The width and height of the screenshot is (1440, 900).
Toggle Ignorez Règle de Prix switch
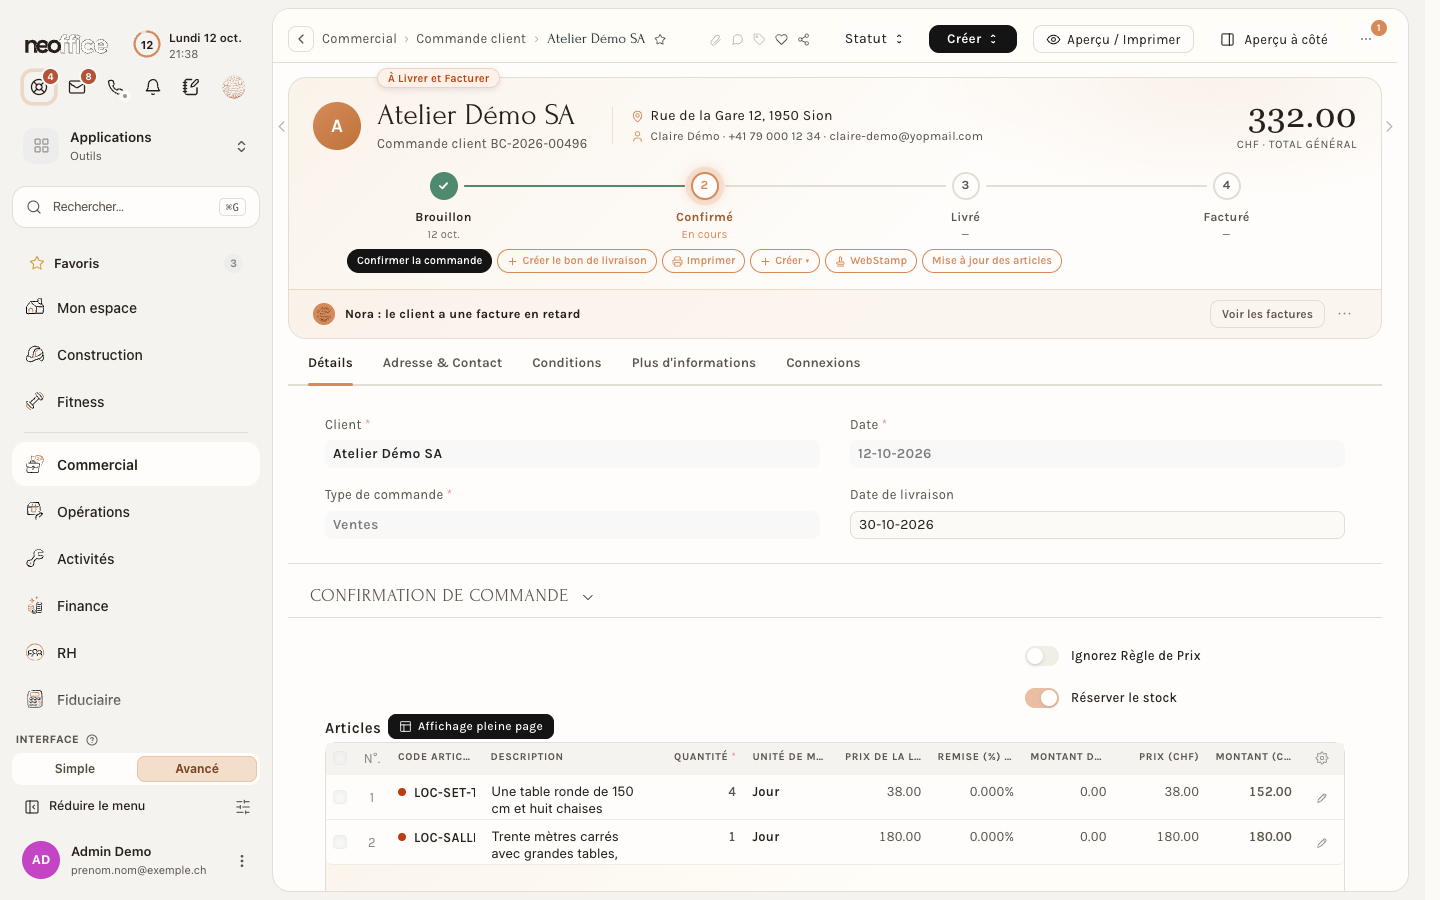pos(1042,656)
